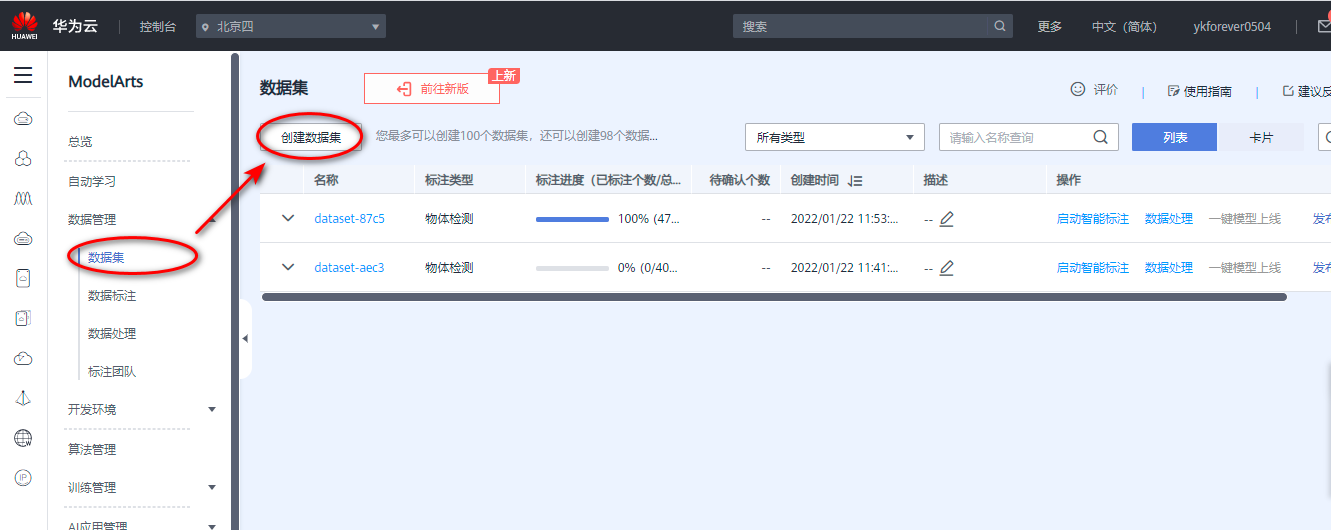Click 2022/01/22 11:41 creation time cell
The image size is (1331, 530).
pyautogui.click(x=844, y=267)
